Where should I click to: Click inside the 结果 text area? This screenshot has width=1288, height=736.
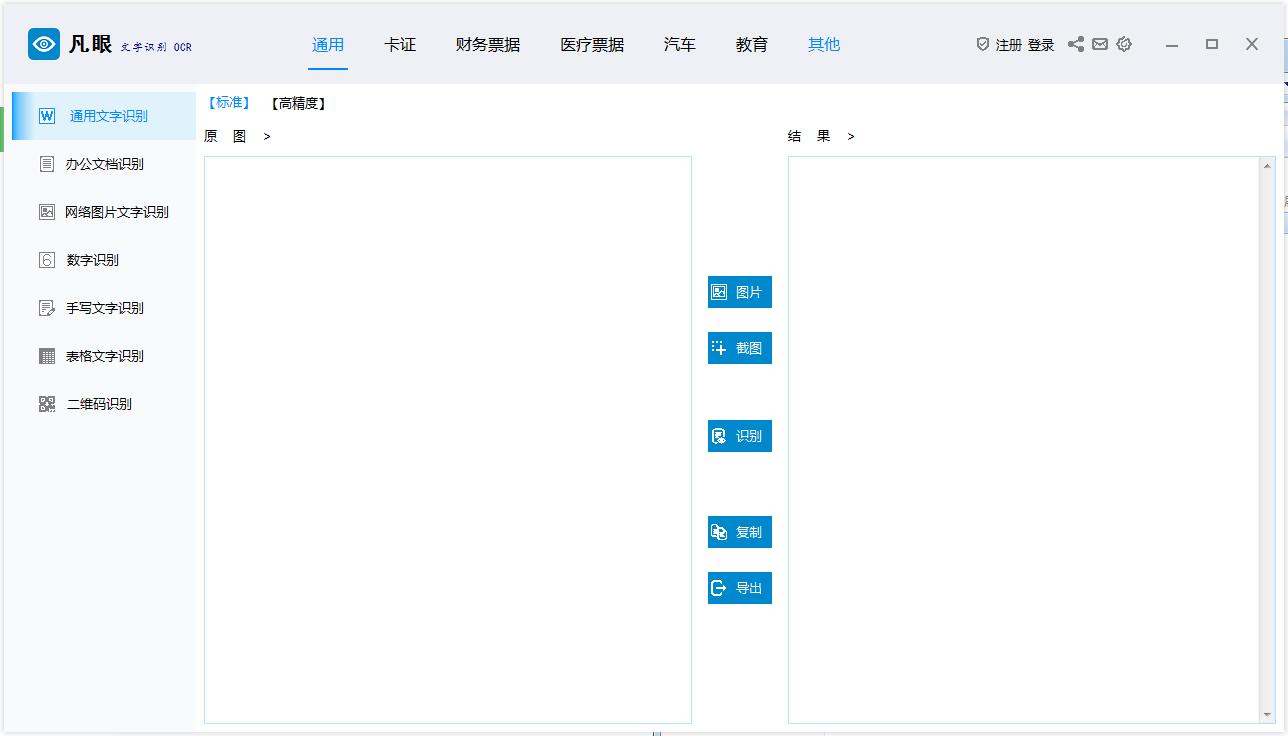pos(1024,440)
